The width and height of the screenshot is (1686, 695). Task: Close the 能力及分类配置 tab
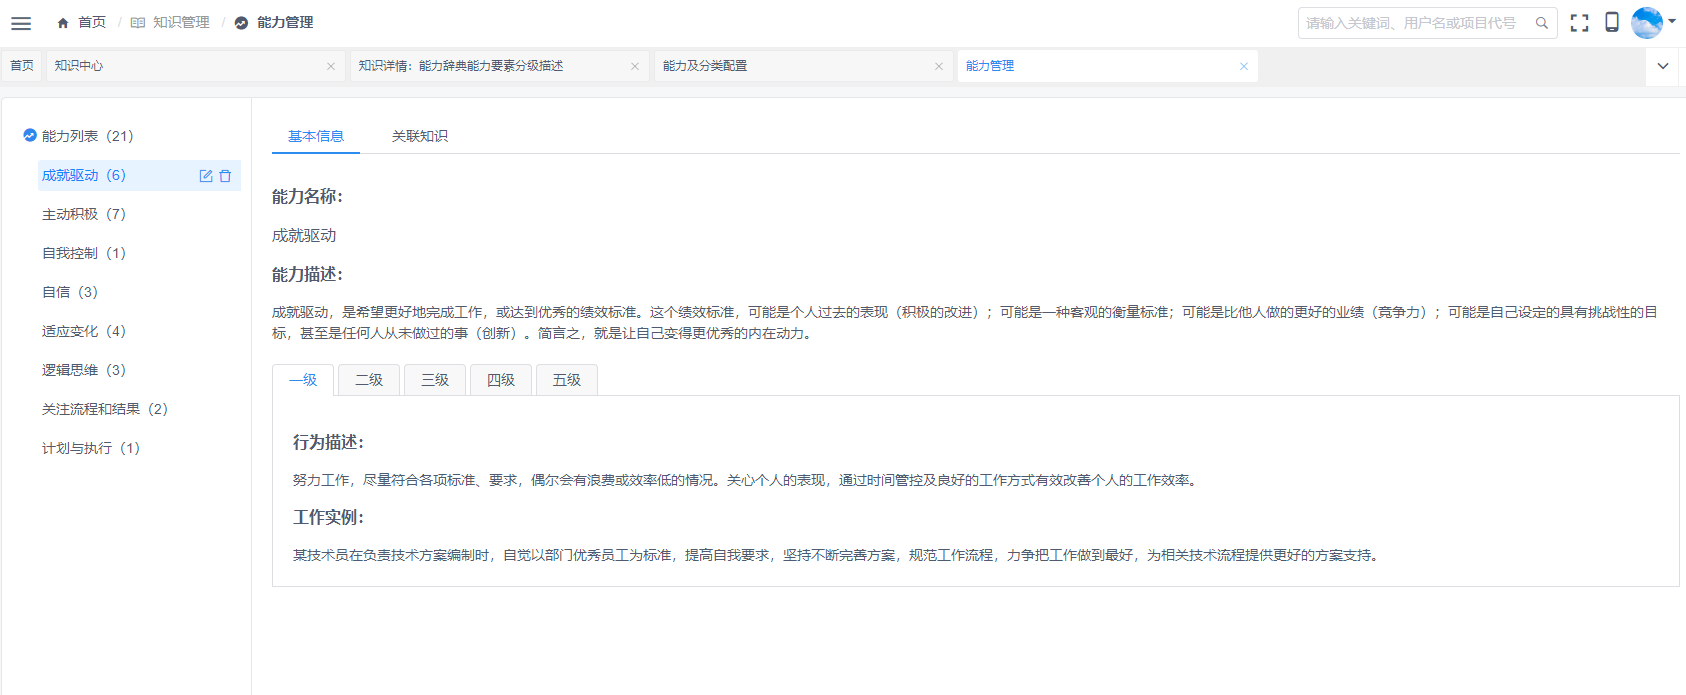(x=939, y=66)
